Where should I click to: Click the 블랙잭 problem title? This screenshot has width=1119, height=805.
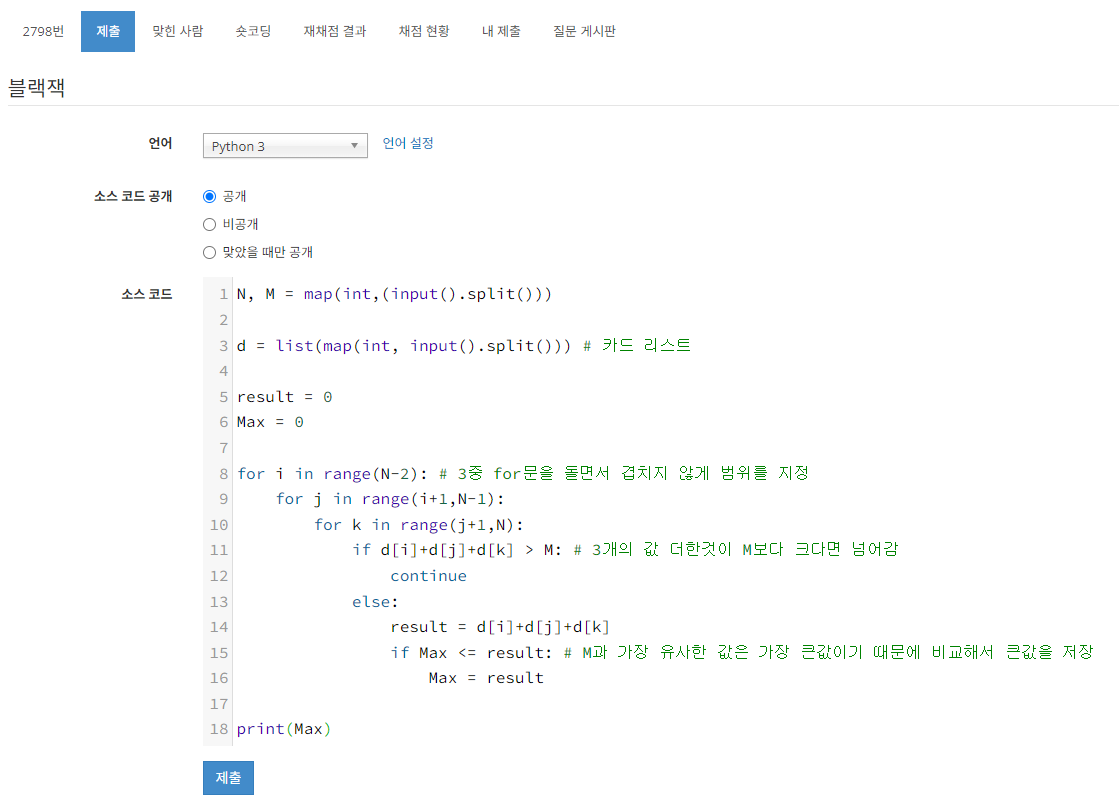click(36, 88)
